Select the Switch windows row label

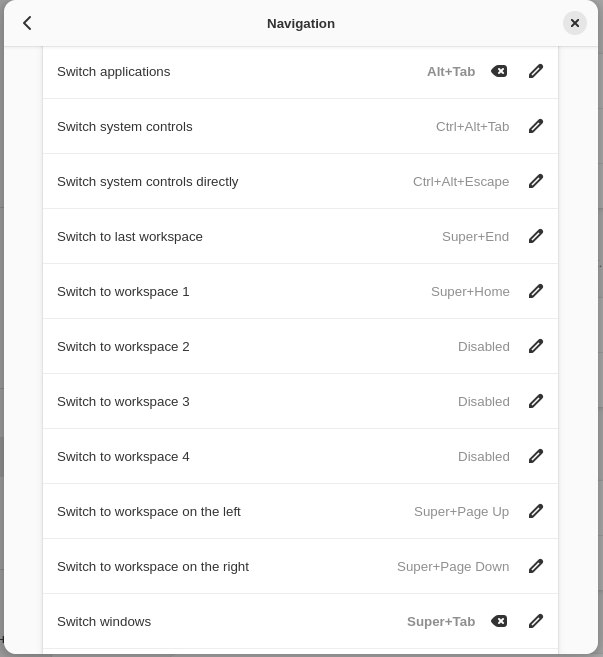104,621
